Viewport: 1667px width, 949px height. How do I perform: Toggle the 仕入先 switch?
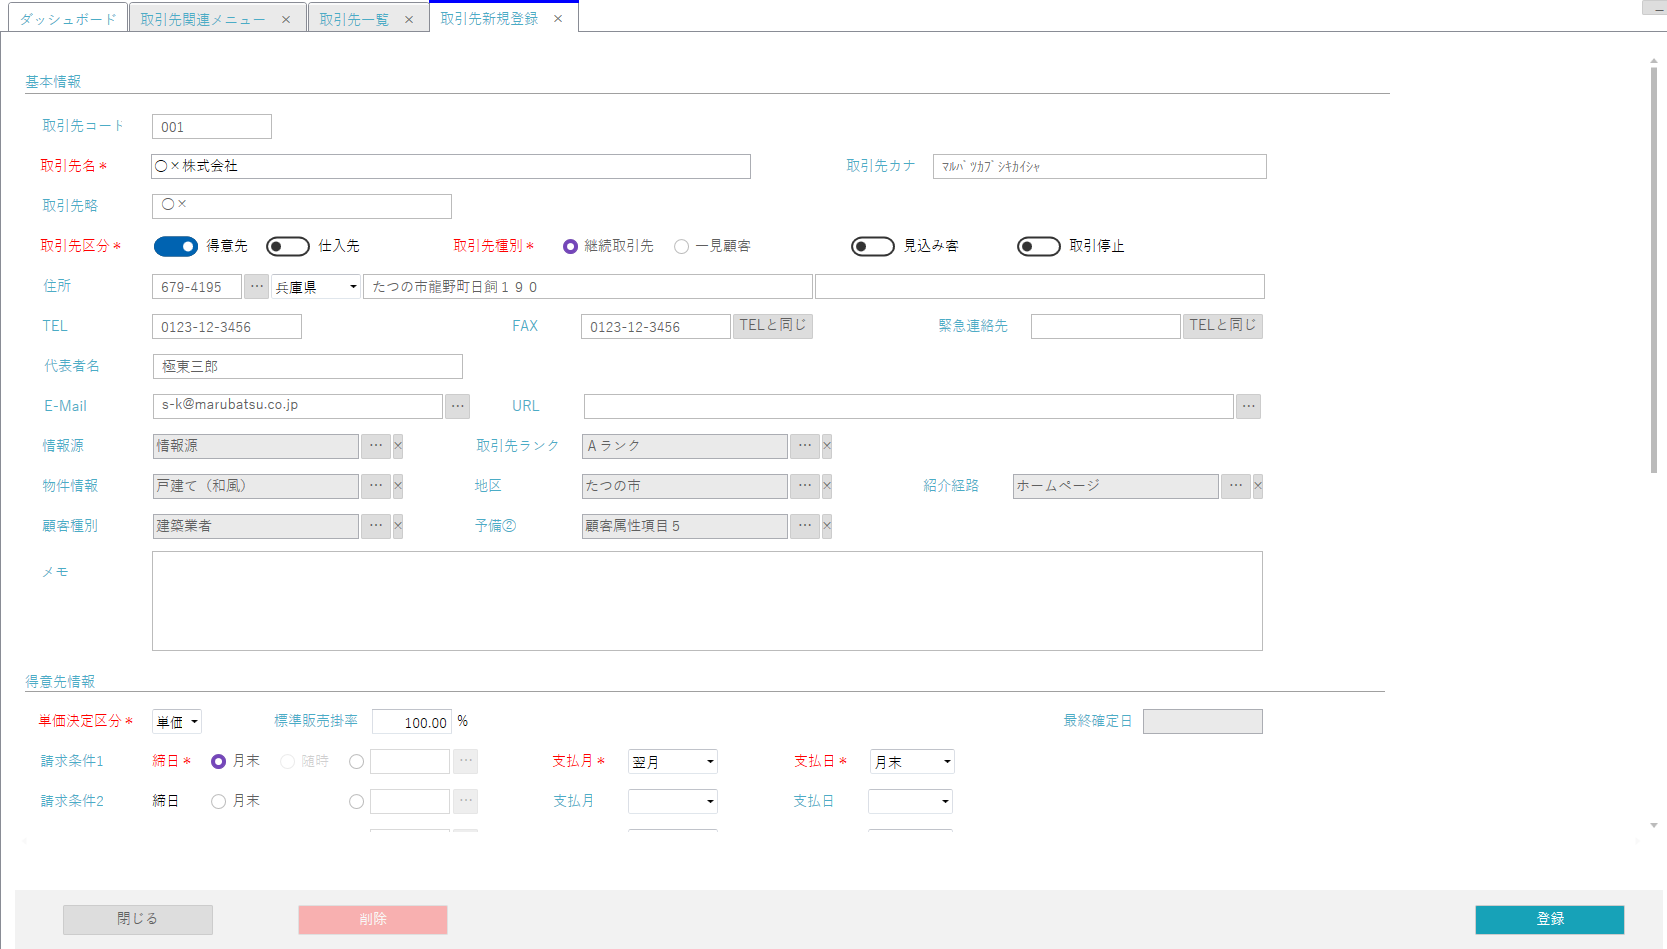(288, 246)
